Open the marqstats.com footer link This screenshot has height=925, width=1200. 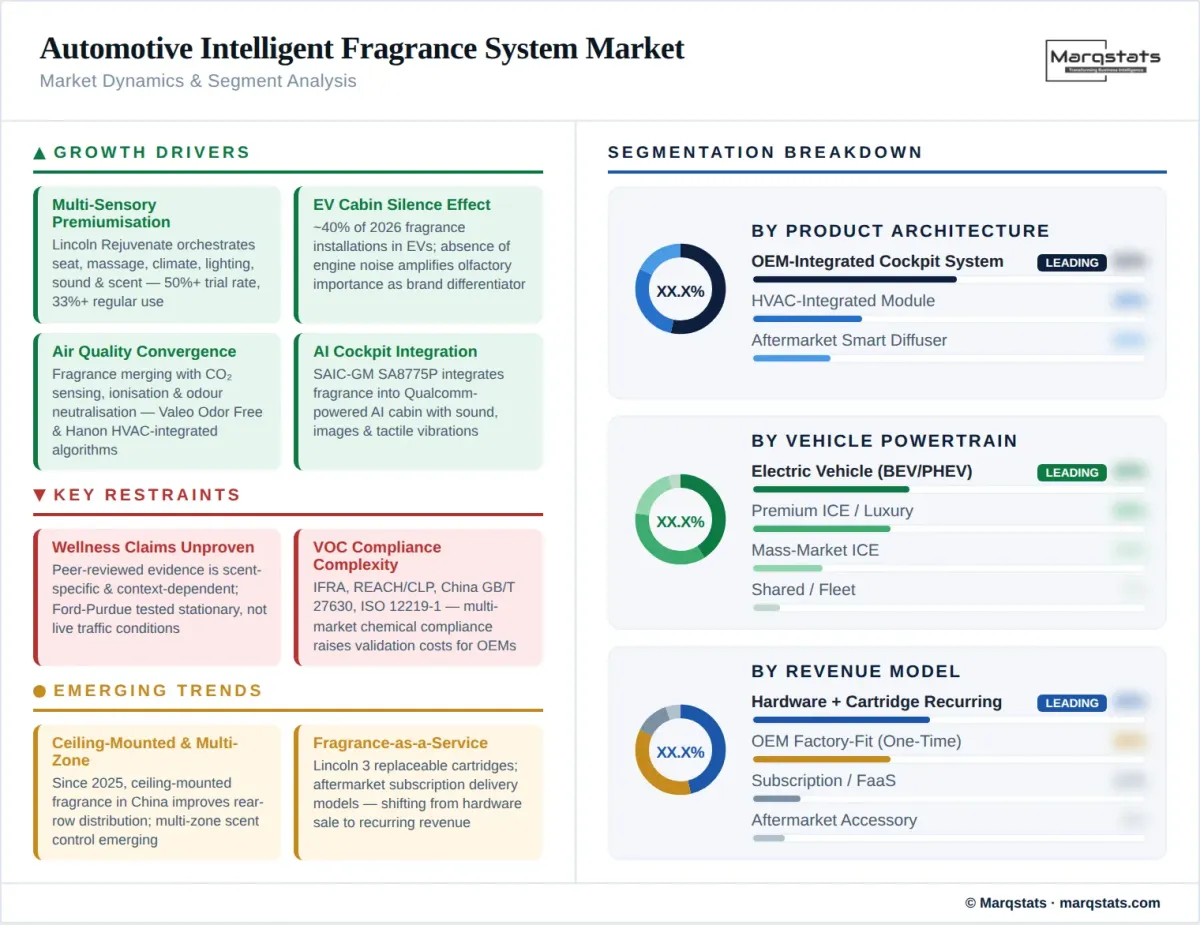[1109, 903]
